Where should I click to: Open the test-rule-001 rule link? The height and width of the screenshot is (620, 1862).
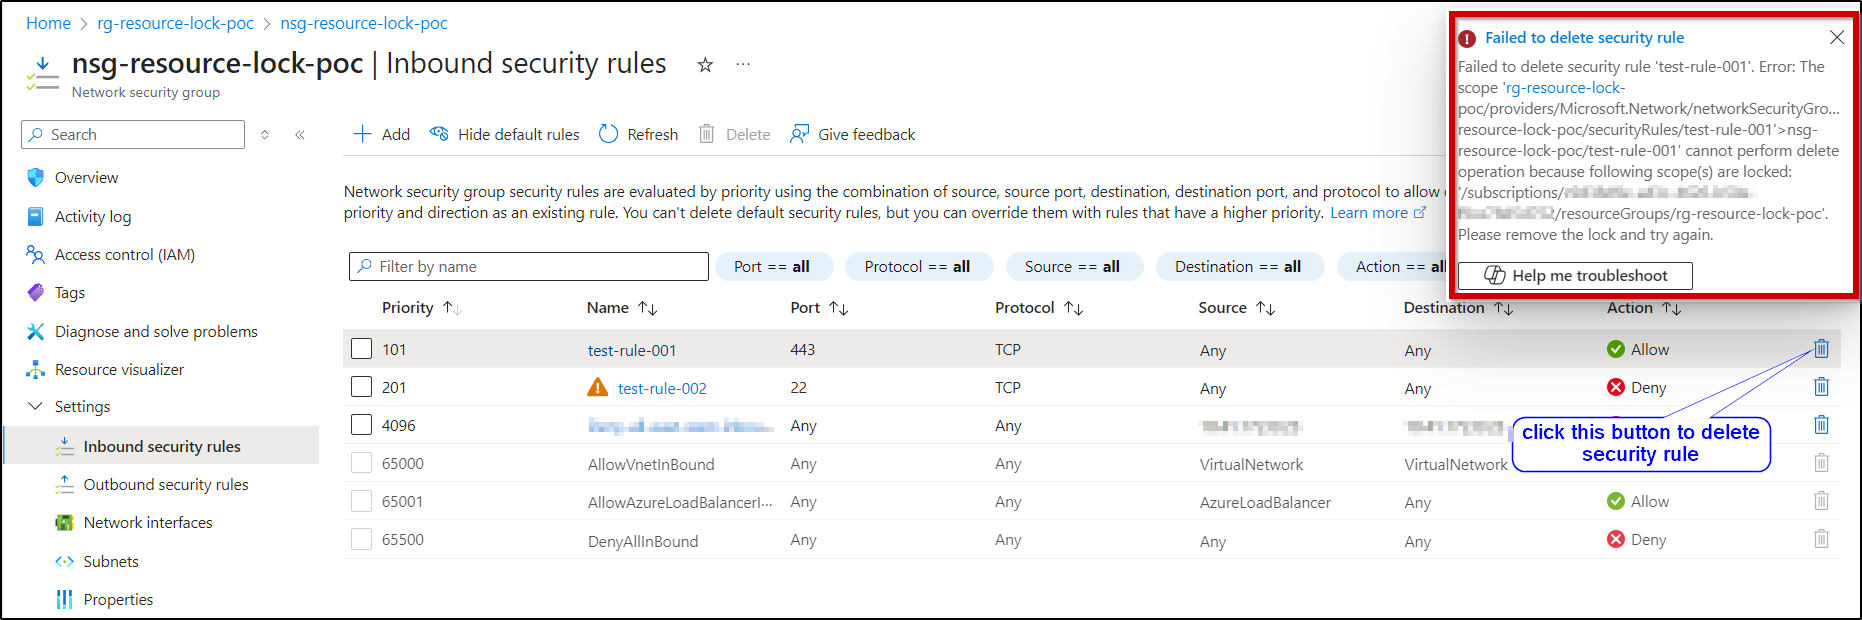click(632, 351)
